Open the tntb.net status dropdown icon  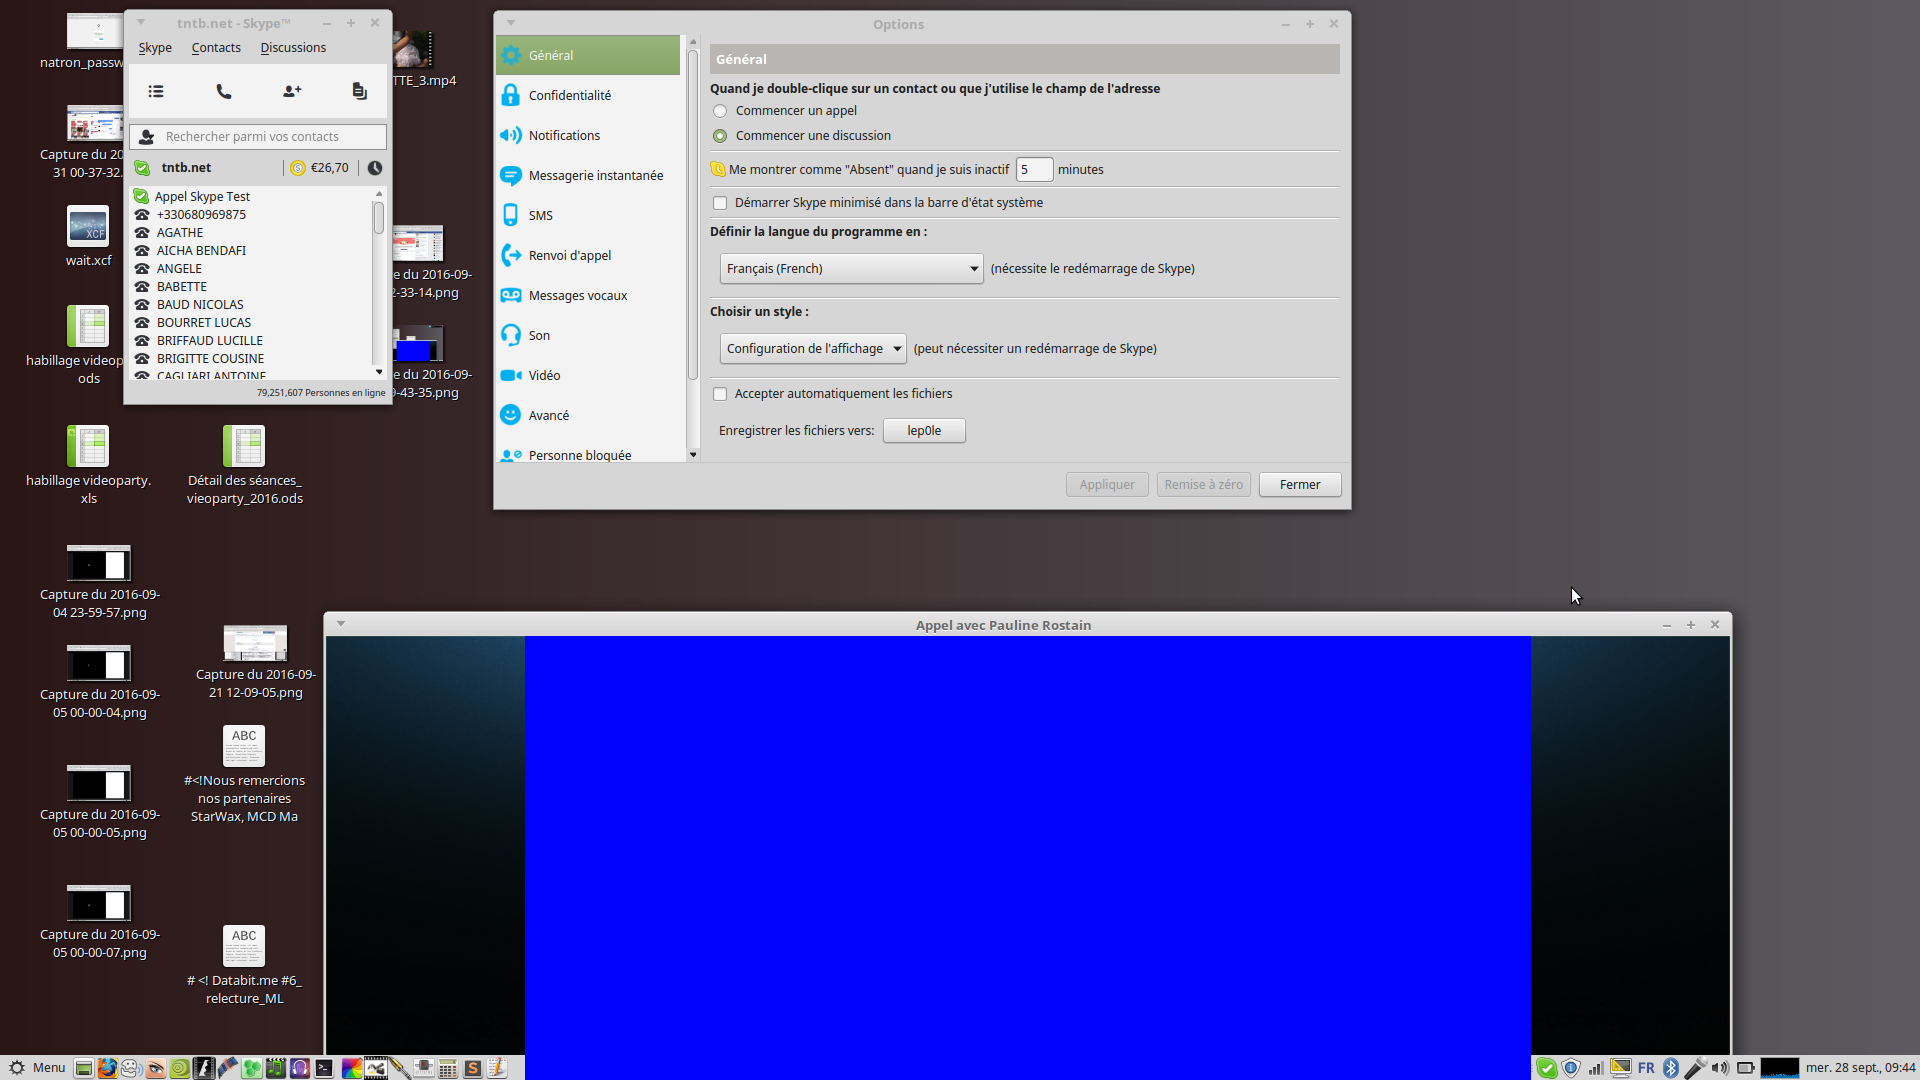[x=142, y=168]
